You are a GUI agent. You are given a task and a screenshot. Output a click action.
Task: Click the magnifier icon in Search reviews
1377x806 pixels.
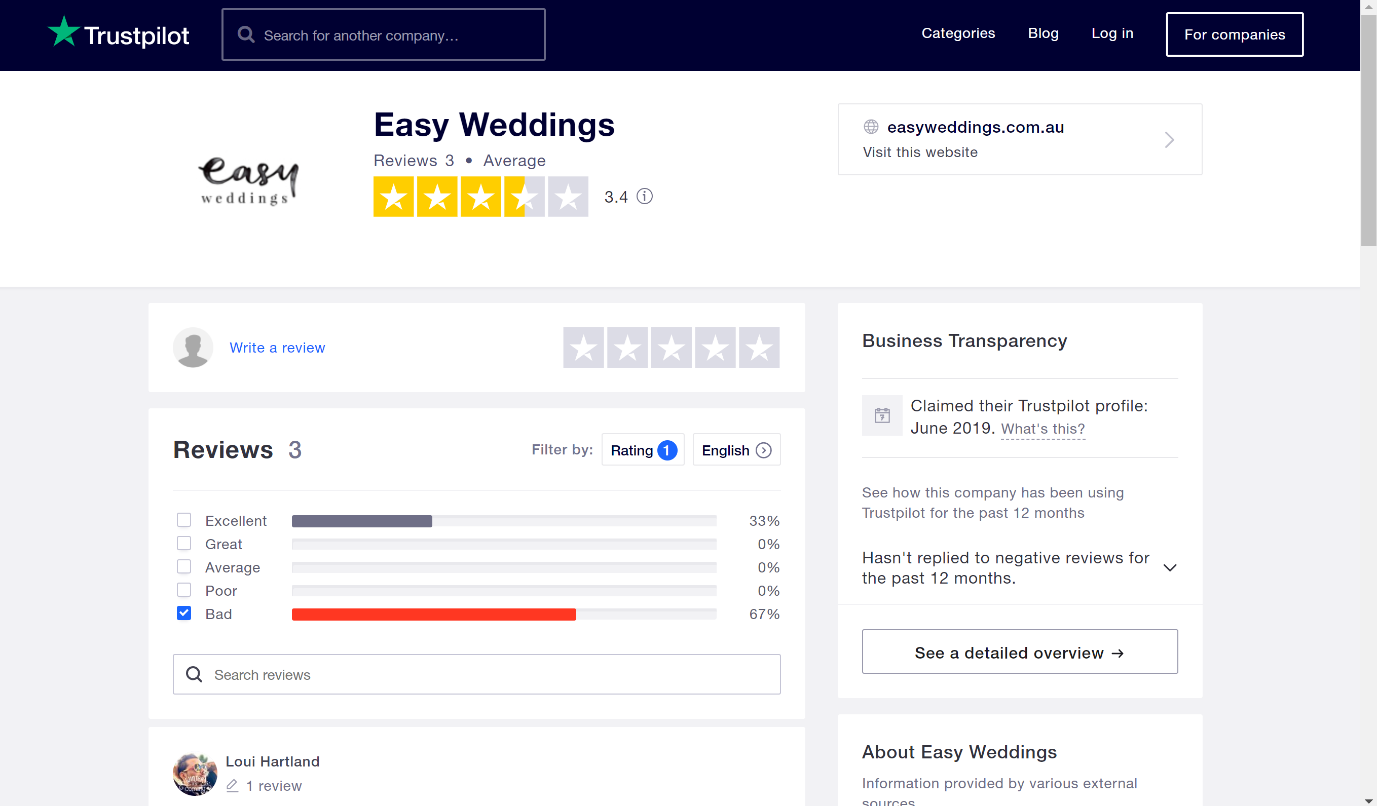[194, 674]
